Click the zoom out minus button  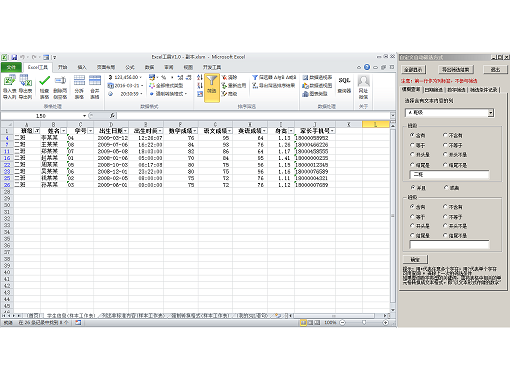pos(343,323)
